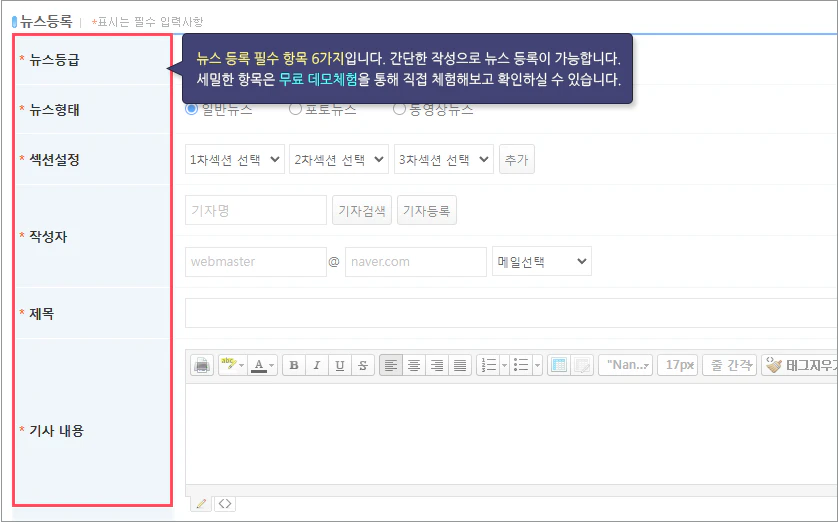Apply the text highlight color tool

[x=228, y=365]
